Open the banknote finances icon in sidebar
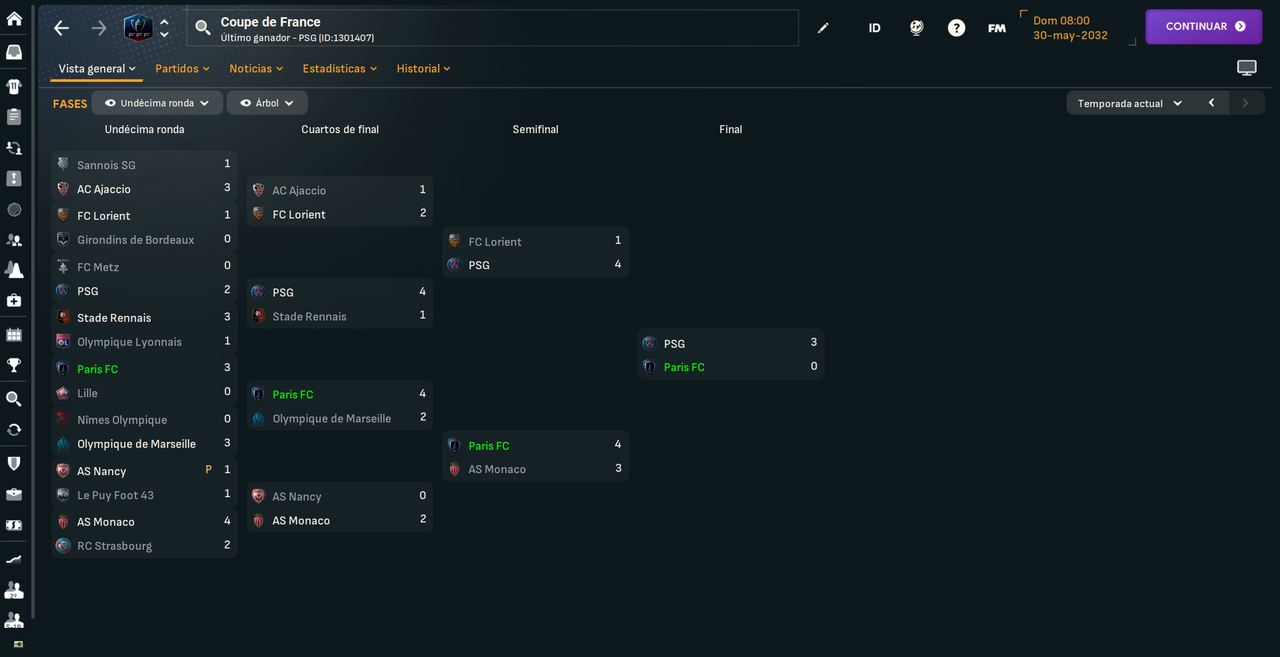This screenshot has width=1280, height=657. pyautogui.click(x=14, y=525)
